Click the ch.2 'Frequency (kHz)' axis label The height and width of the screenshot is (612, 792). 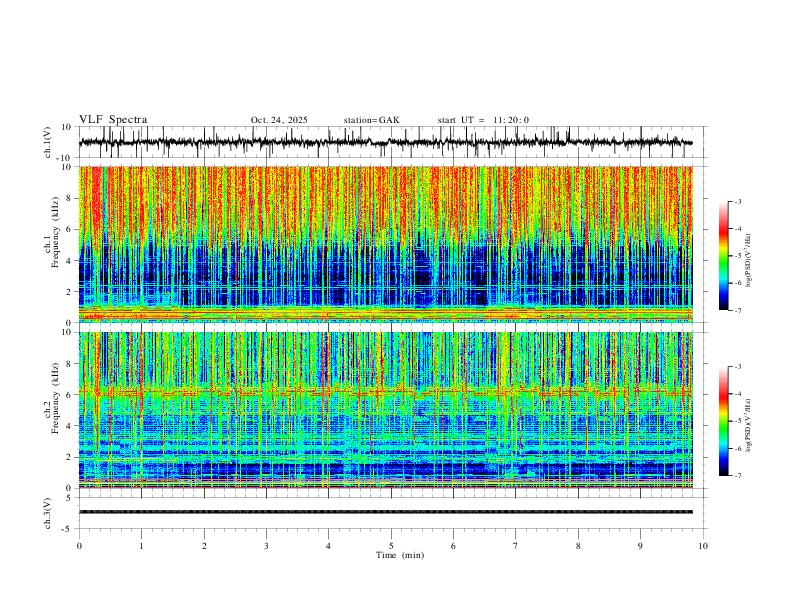(x=56, y=398)
